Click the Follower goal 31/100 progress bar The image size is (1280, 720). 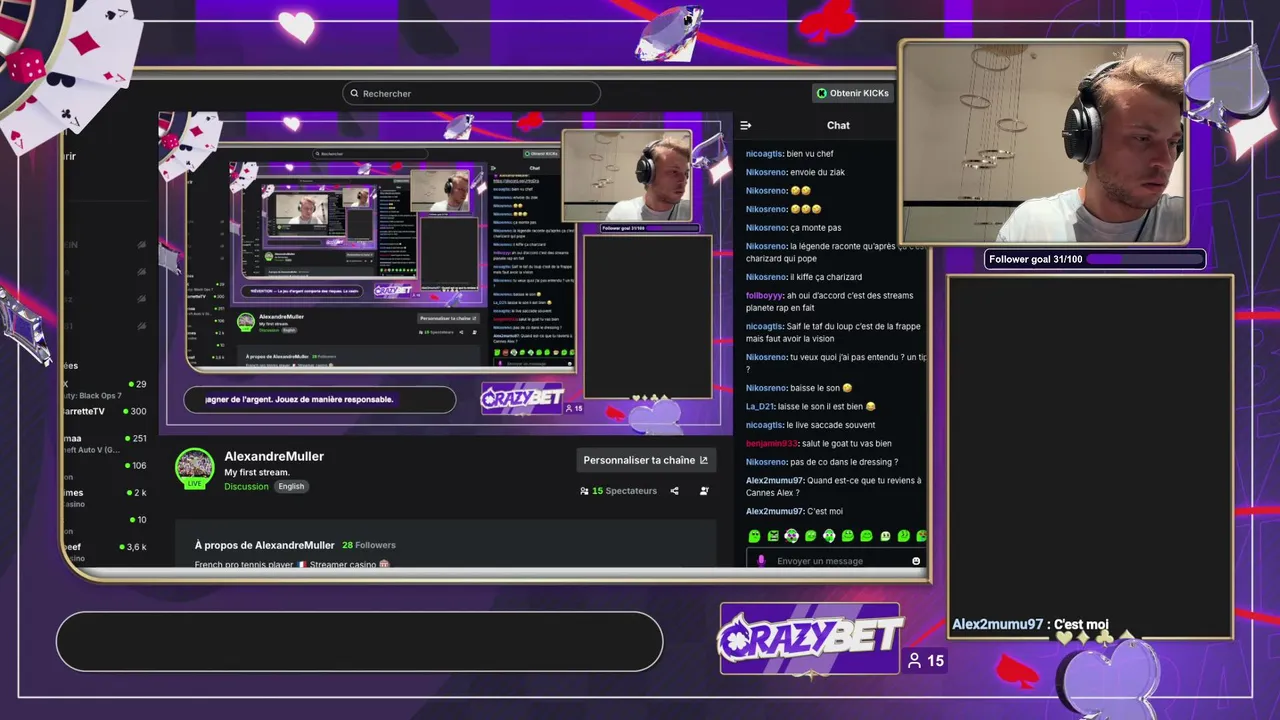(1095, 259)
